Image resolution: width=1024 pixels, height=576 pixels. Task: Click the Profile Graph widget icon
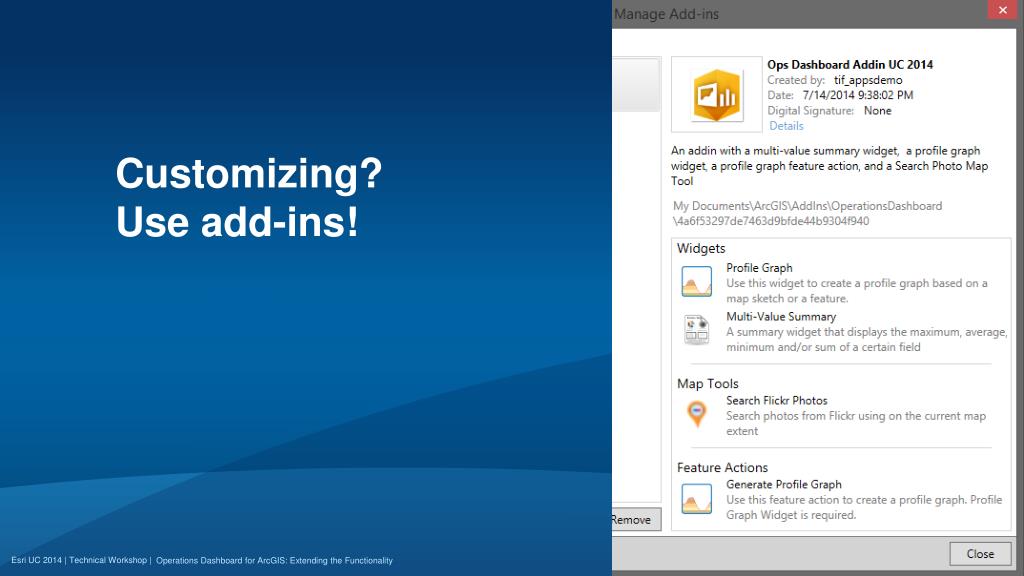tap(697, 281)
